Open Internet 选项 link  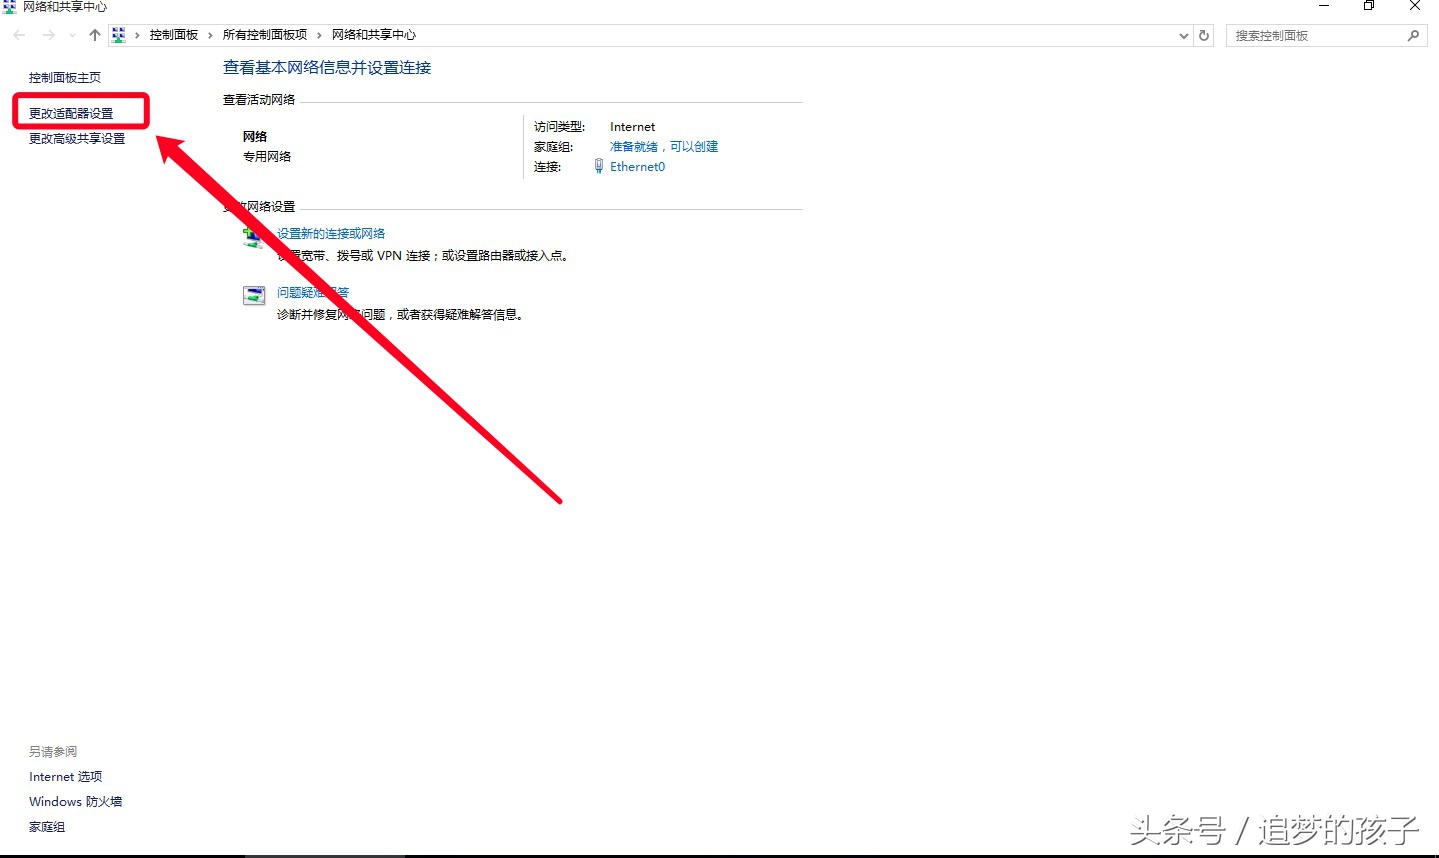[x=66, y=776]
